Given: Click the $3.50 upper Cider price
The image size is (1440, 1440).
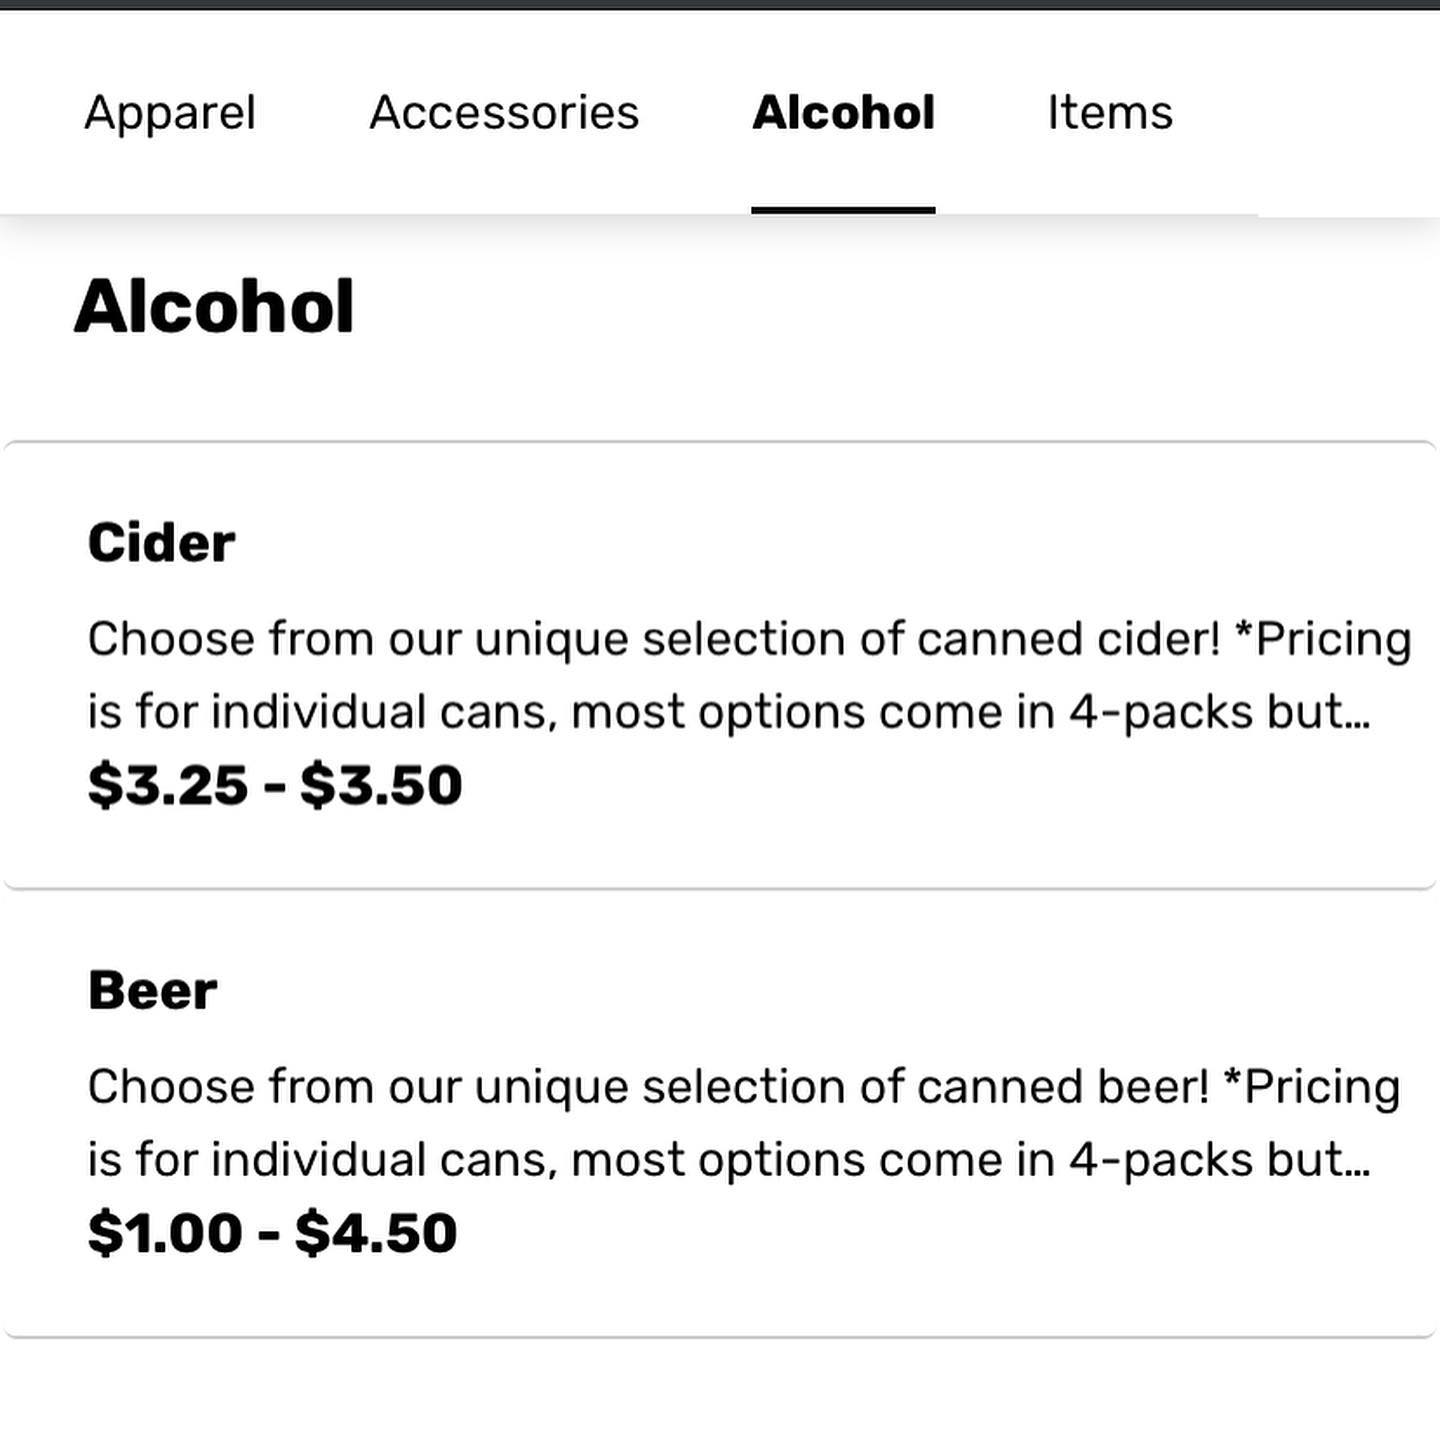Looking at the screenshot, I should pos(381,785).
